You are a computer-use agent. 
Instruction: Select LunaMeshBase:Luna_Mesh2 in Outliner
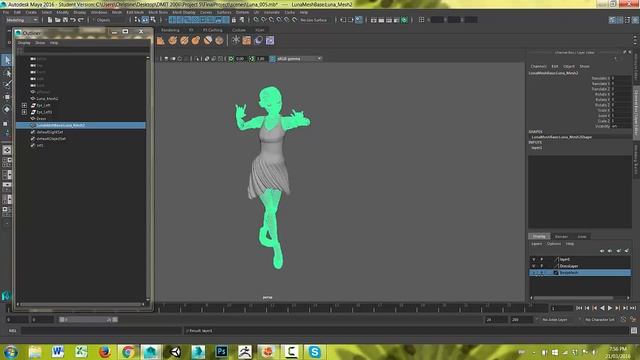[81, 125]
